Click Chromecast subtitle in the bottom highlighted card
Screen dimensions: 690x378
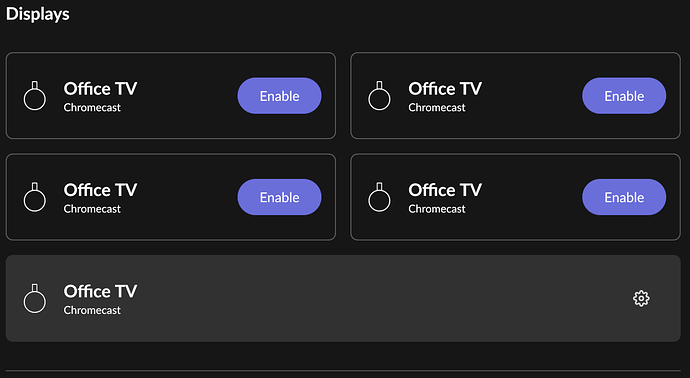[x=92, y=310]
